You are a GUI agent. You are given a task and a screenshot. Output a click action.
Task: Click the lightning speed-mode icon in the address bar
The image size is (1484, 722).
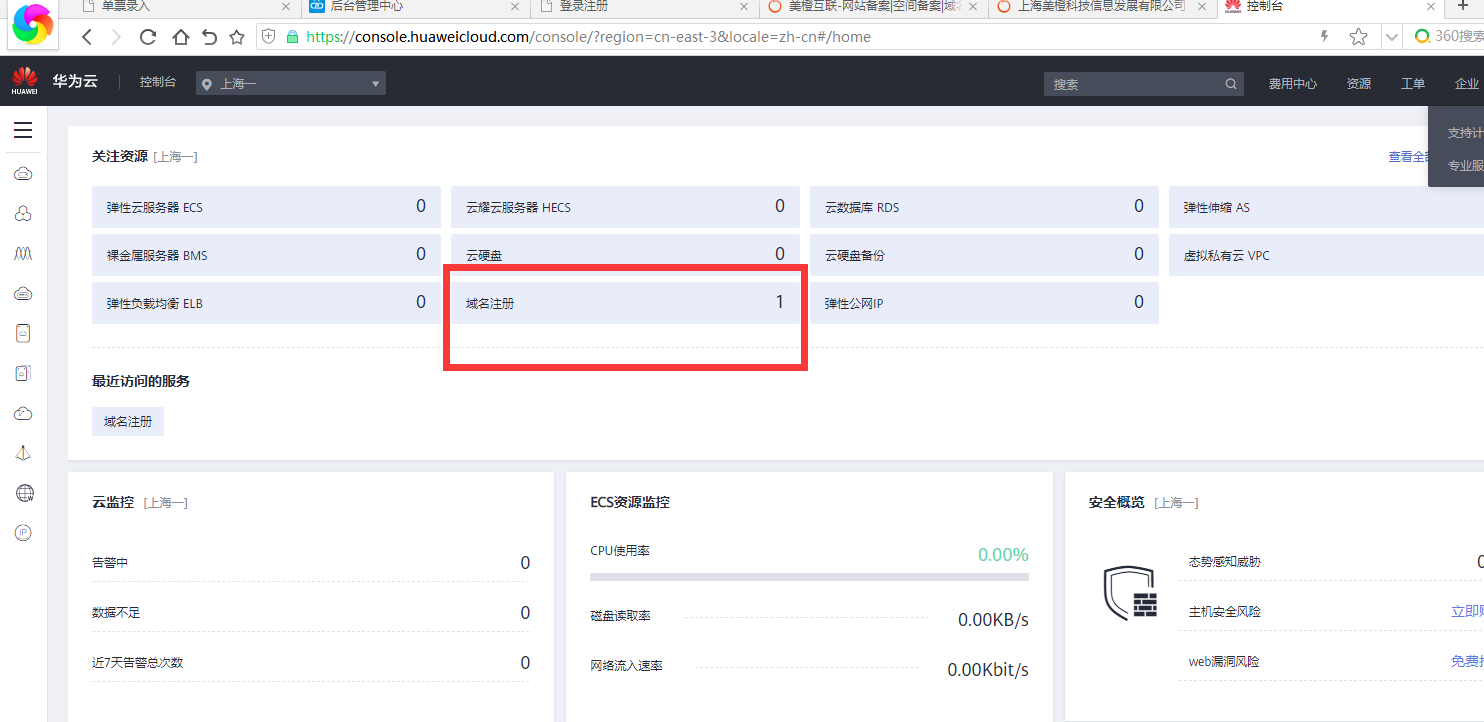(x=1325, y=37)
